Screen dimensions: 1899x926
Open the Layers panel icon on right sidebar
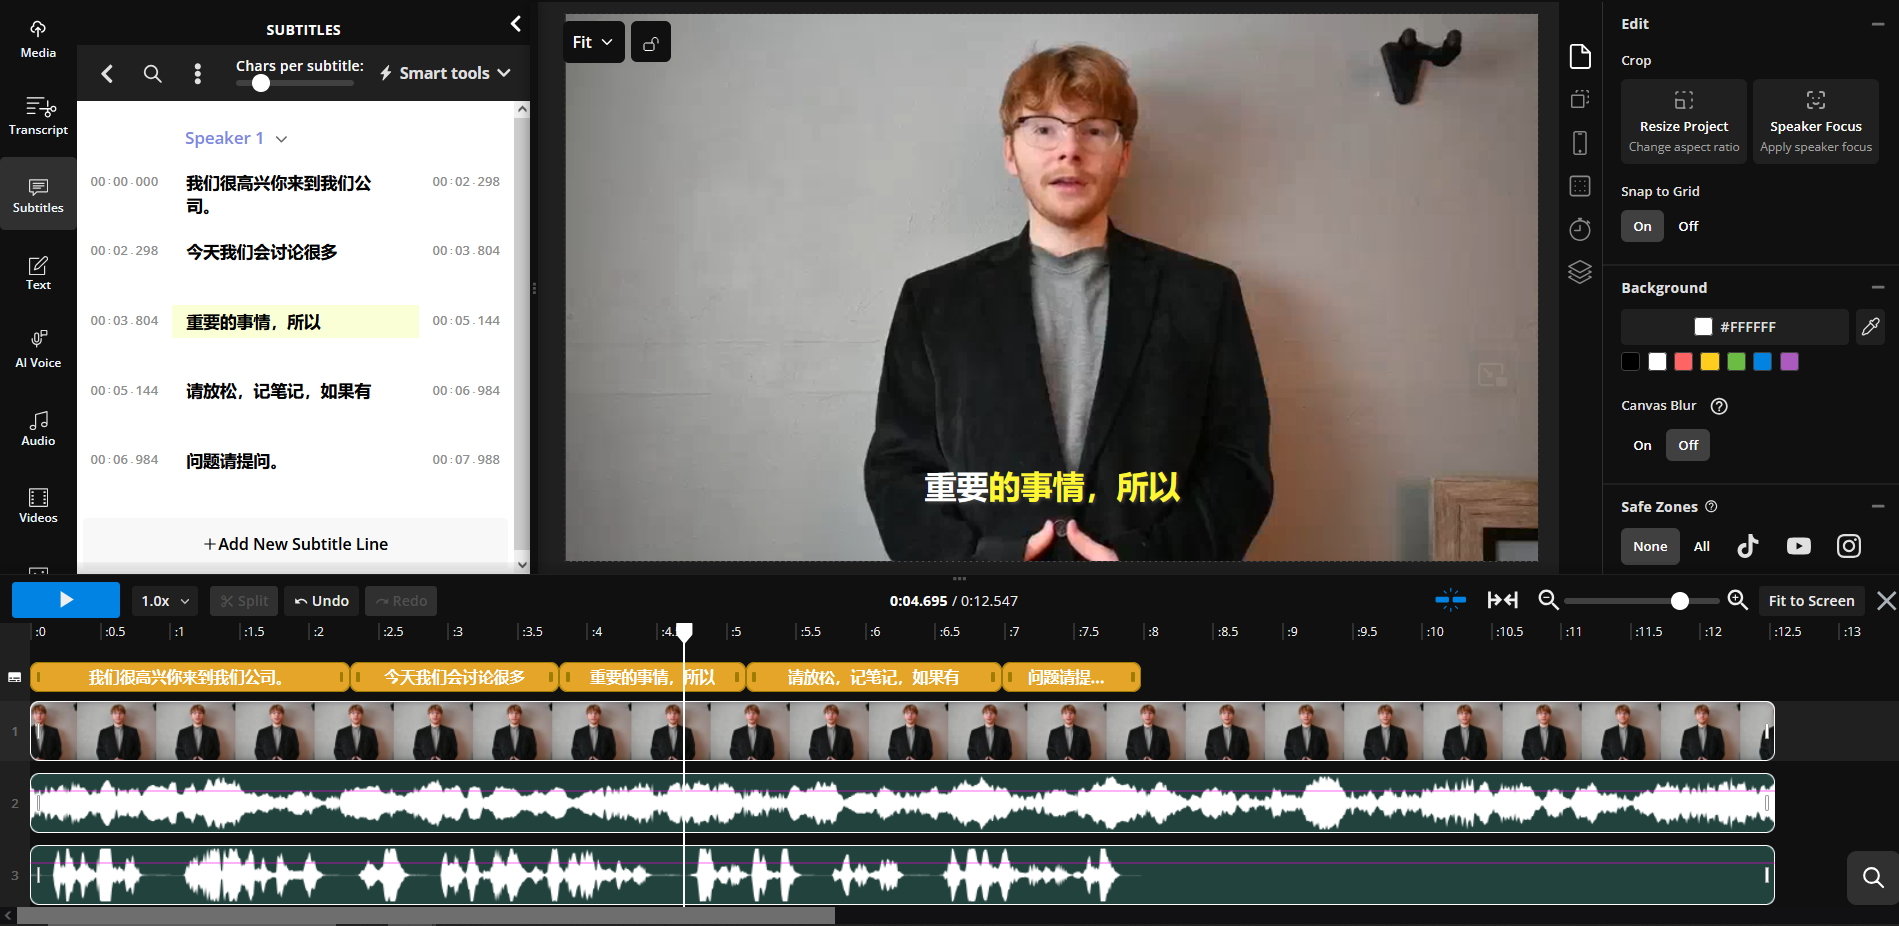coord(1580,271)
